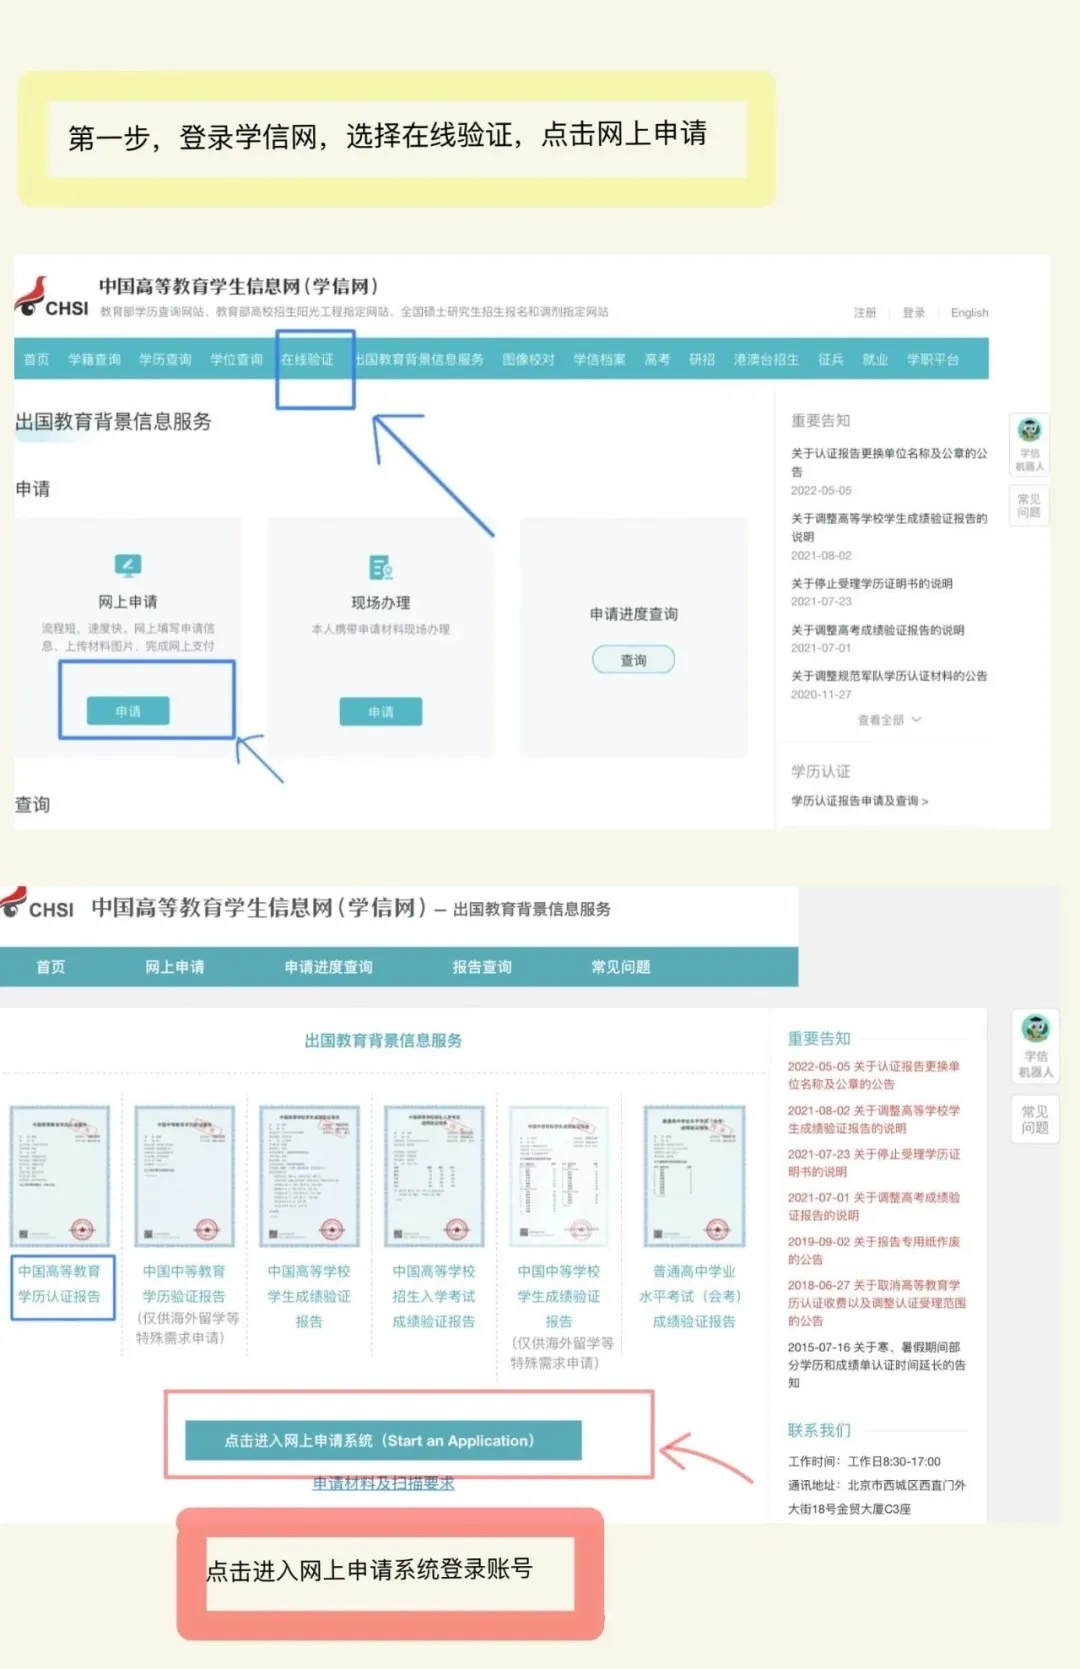Open red notice 2021-07-01 关于调整高考成绩验证报告
1080x1669 pixels.
point(874,1206)
